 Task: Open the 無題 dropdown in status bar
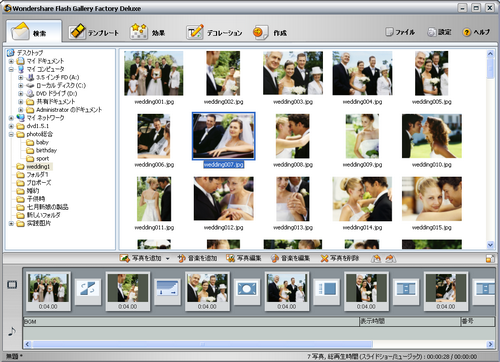tap(14, 356)
